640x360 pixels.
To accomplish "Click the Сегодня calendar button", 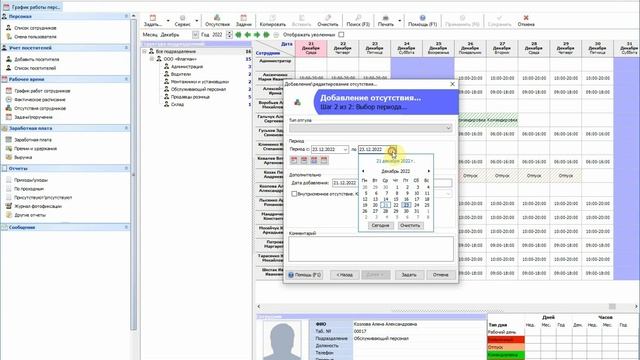I will 380,225.
